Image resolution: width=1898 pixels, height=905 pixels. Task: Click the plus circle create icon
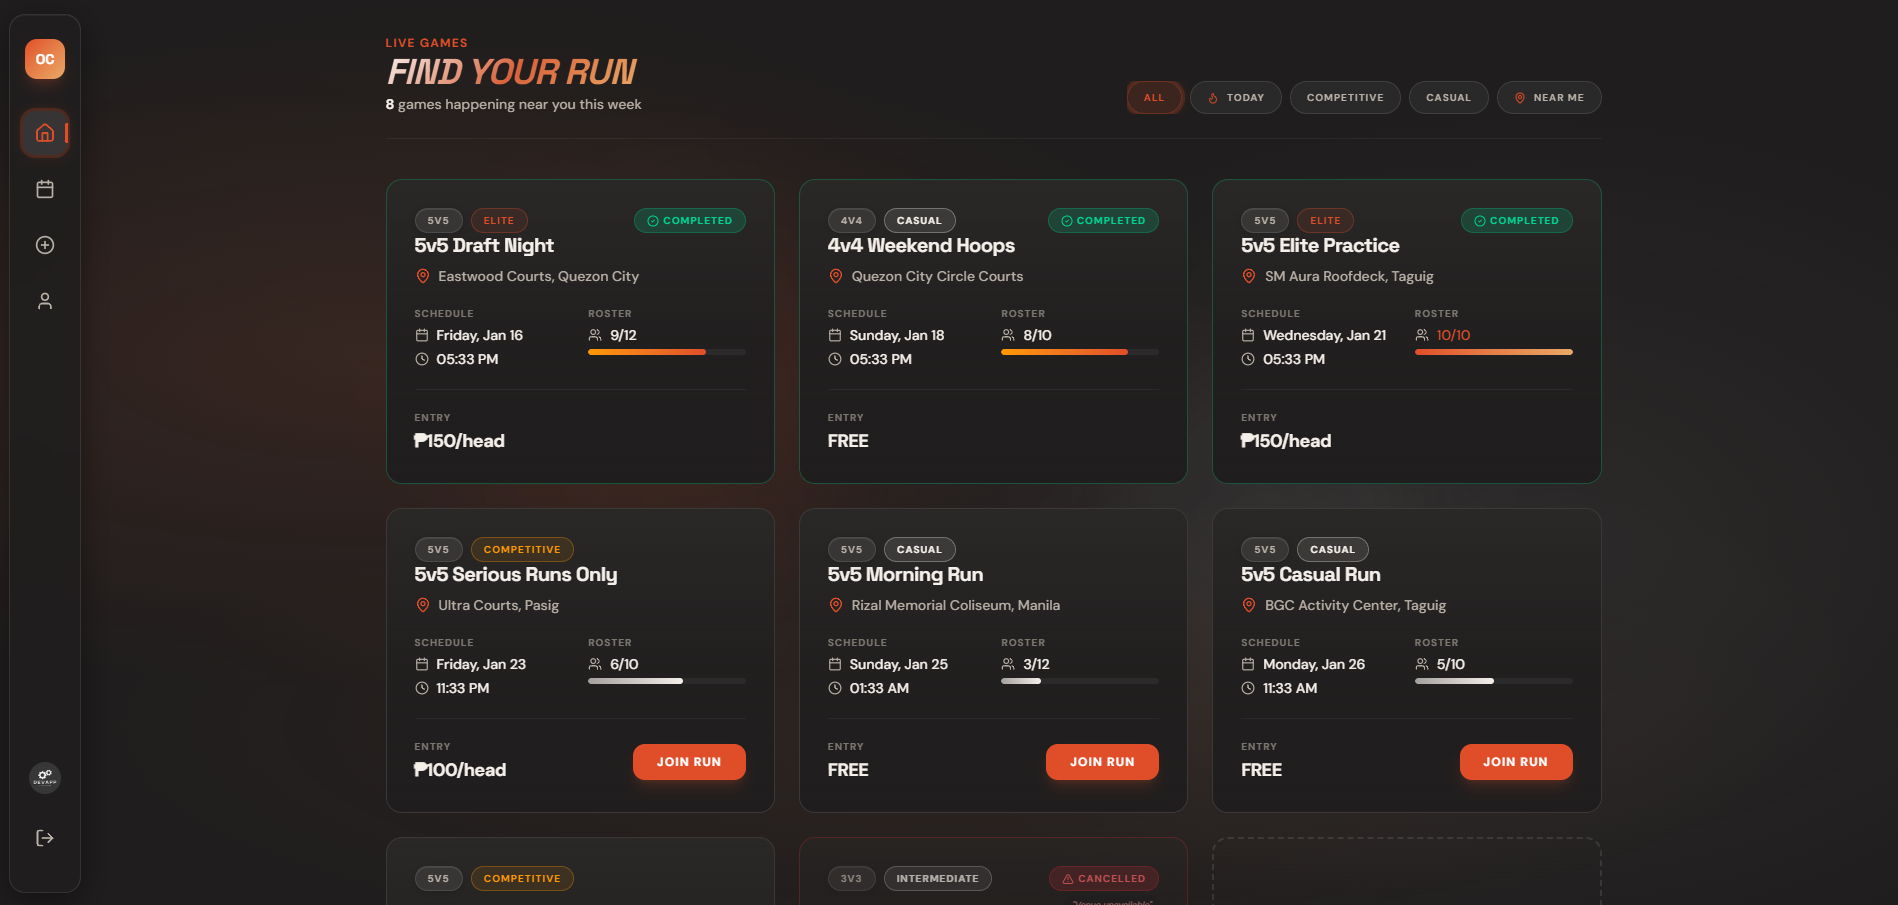(x=45, y=245)
